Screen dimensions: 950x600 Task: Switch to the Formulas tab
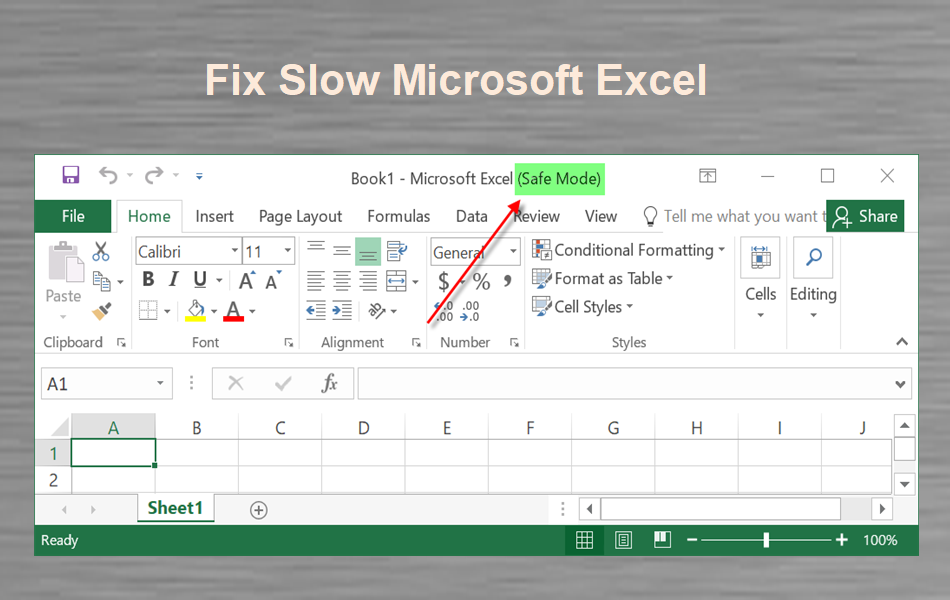click(398, 216)
